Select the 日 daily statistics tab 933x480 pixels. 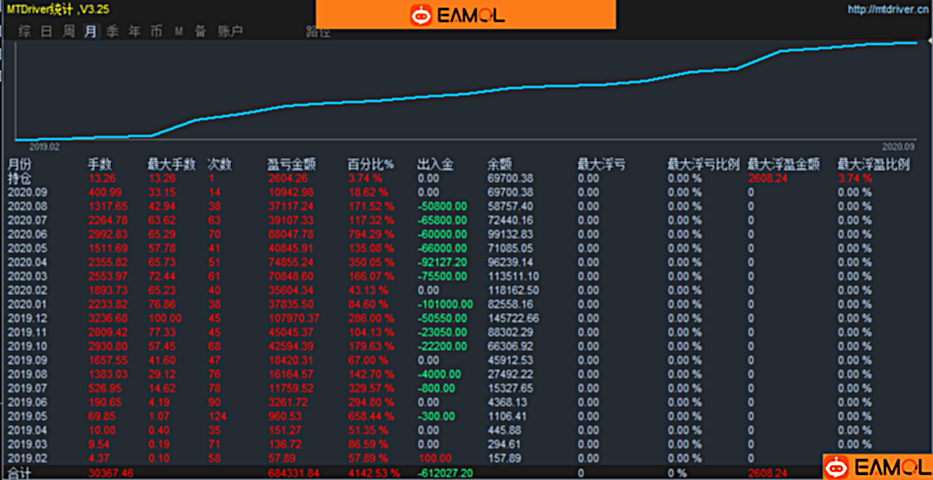(46, 31)
